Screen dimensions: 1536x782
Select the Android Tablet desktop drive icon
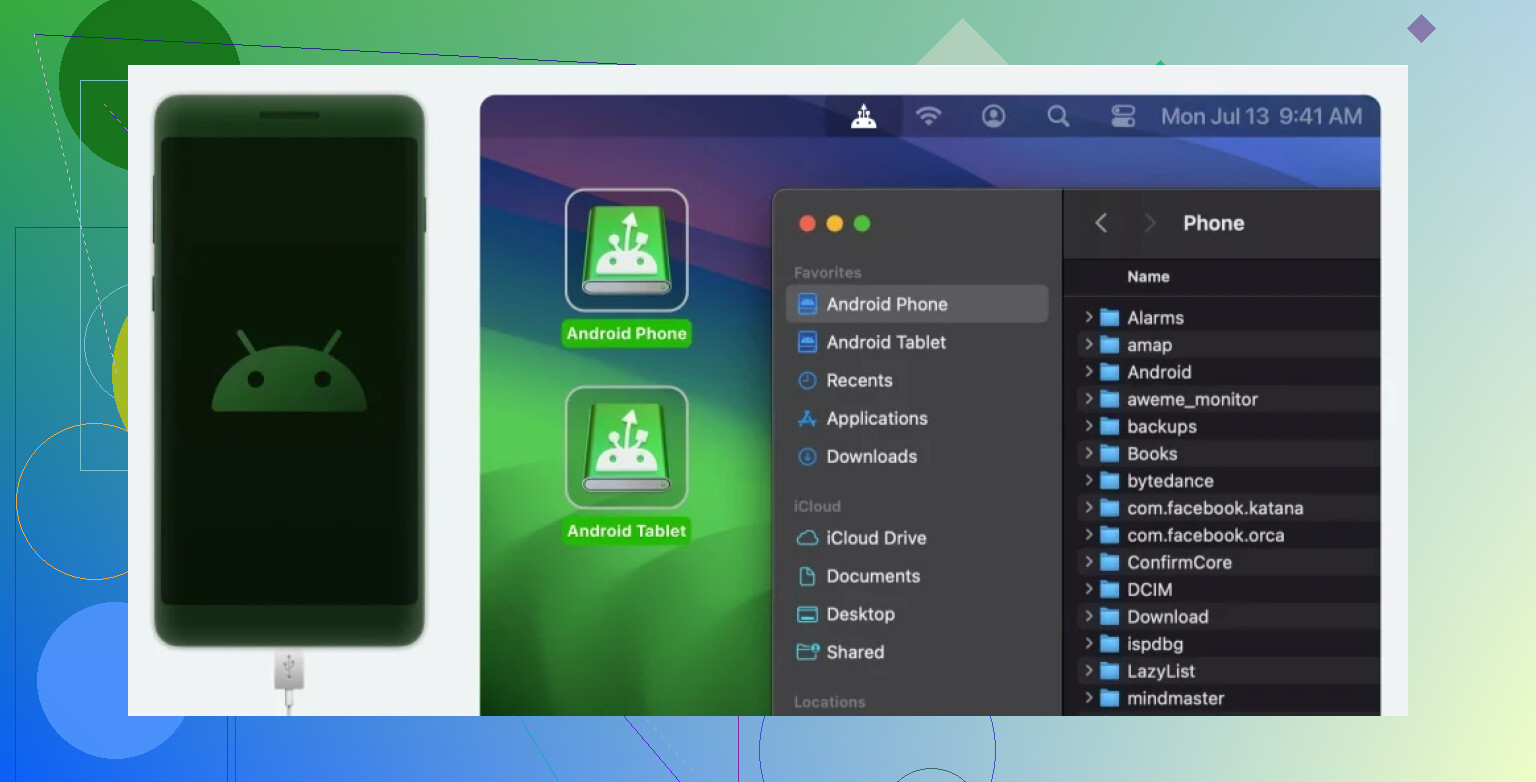coord(627,447)
